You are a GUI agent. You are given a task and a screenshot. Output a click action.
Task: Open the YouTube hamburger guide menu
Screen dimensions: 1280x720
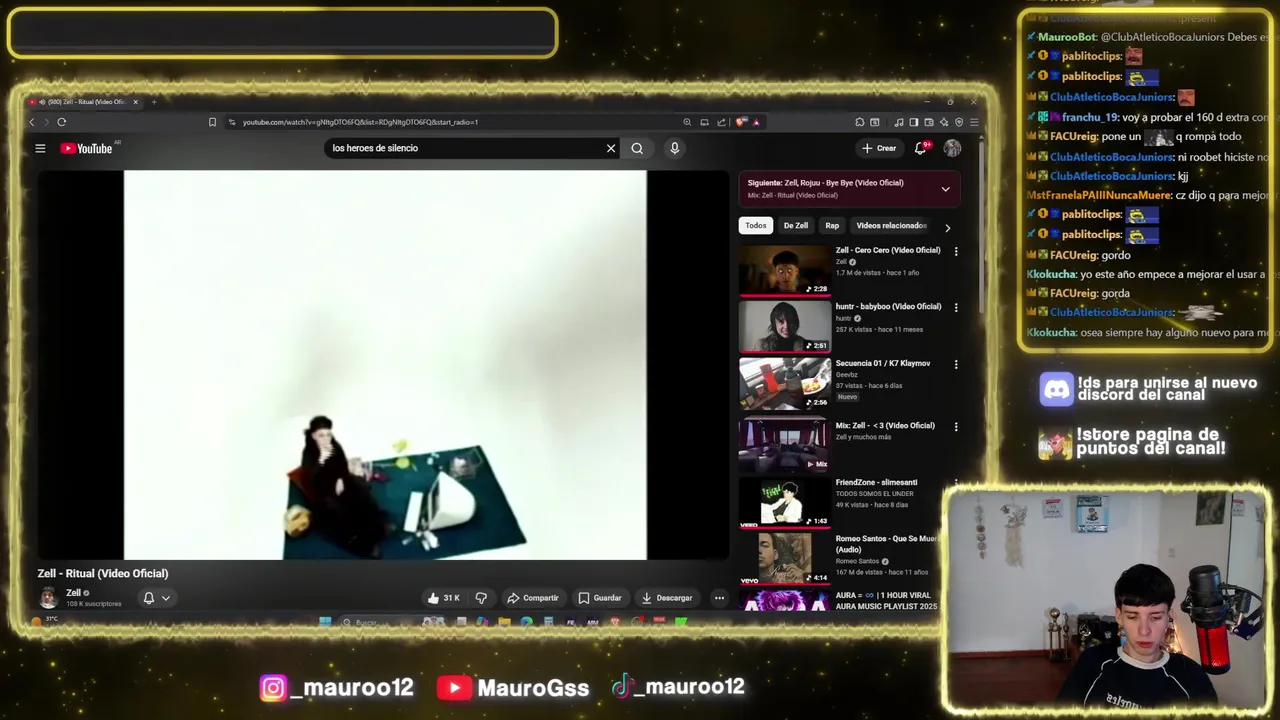pos(40,148)
